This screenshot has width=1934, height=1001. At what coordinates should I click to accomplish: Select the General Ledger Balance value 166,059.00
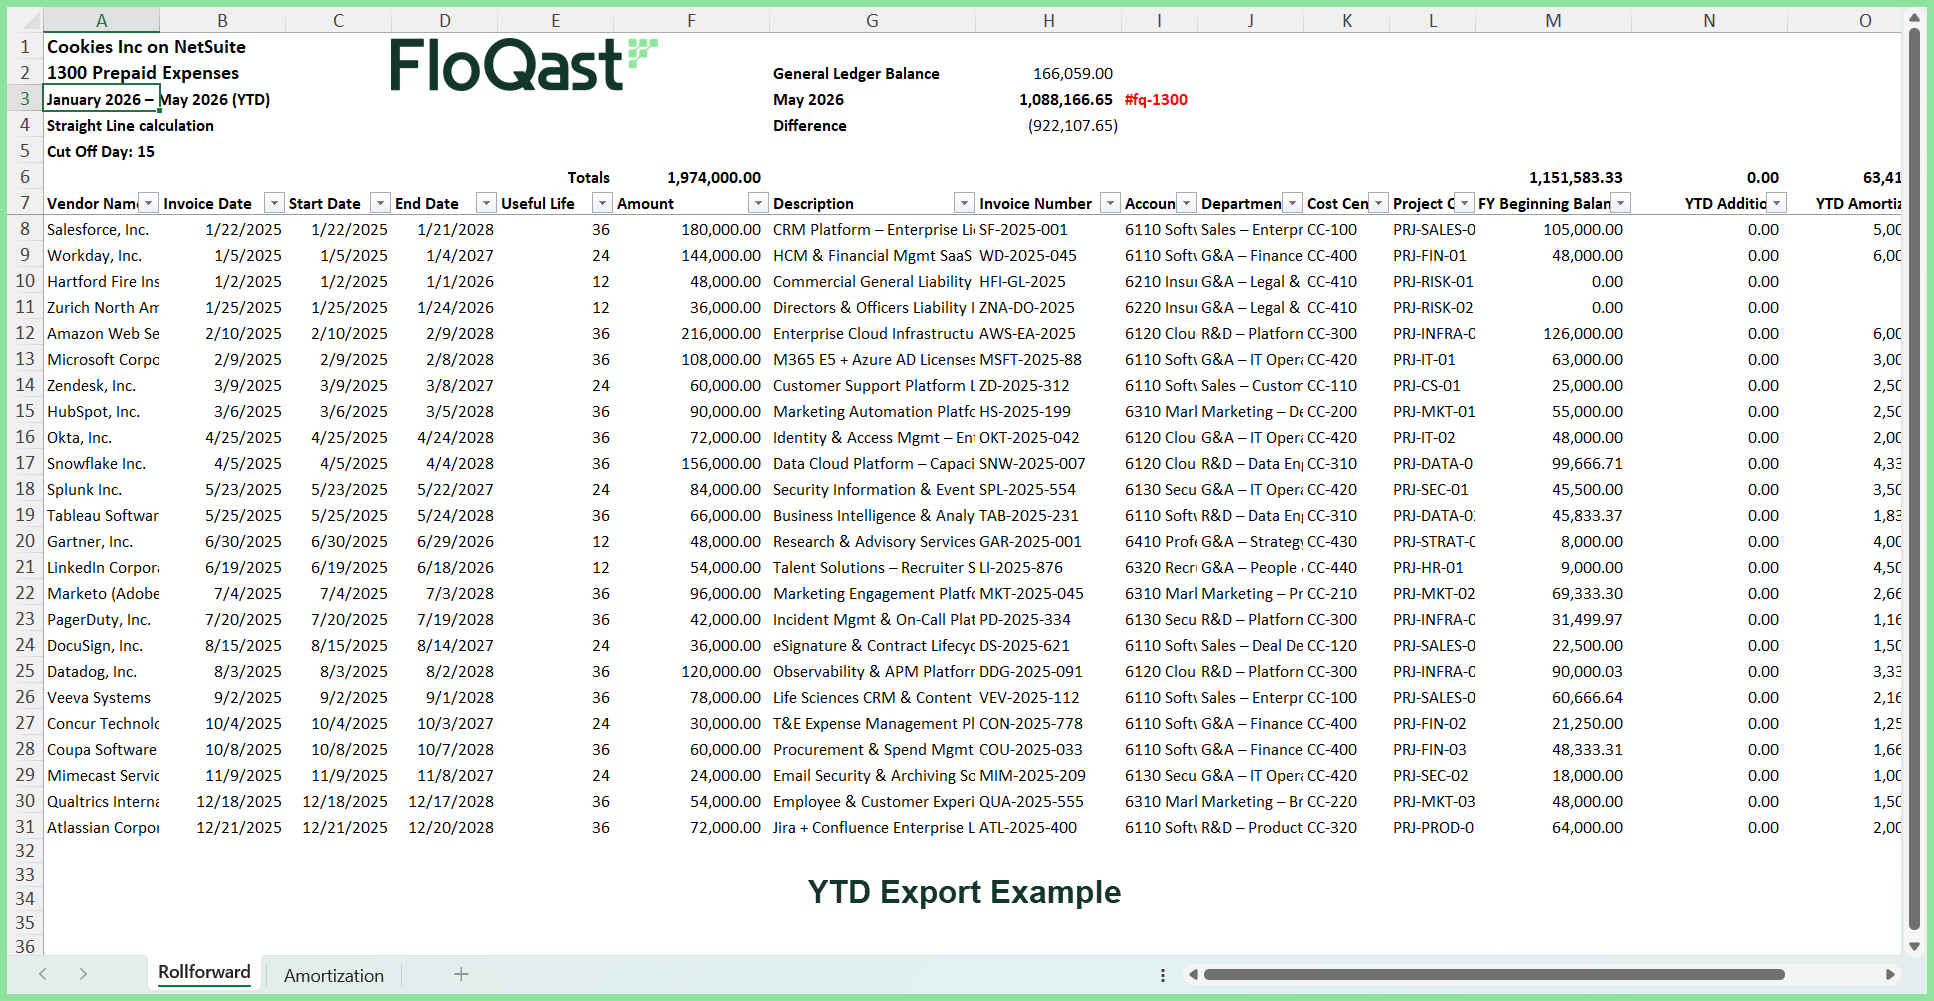(1072, 73)
